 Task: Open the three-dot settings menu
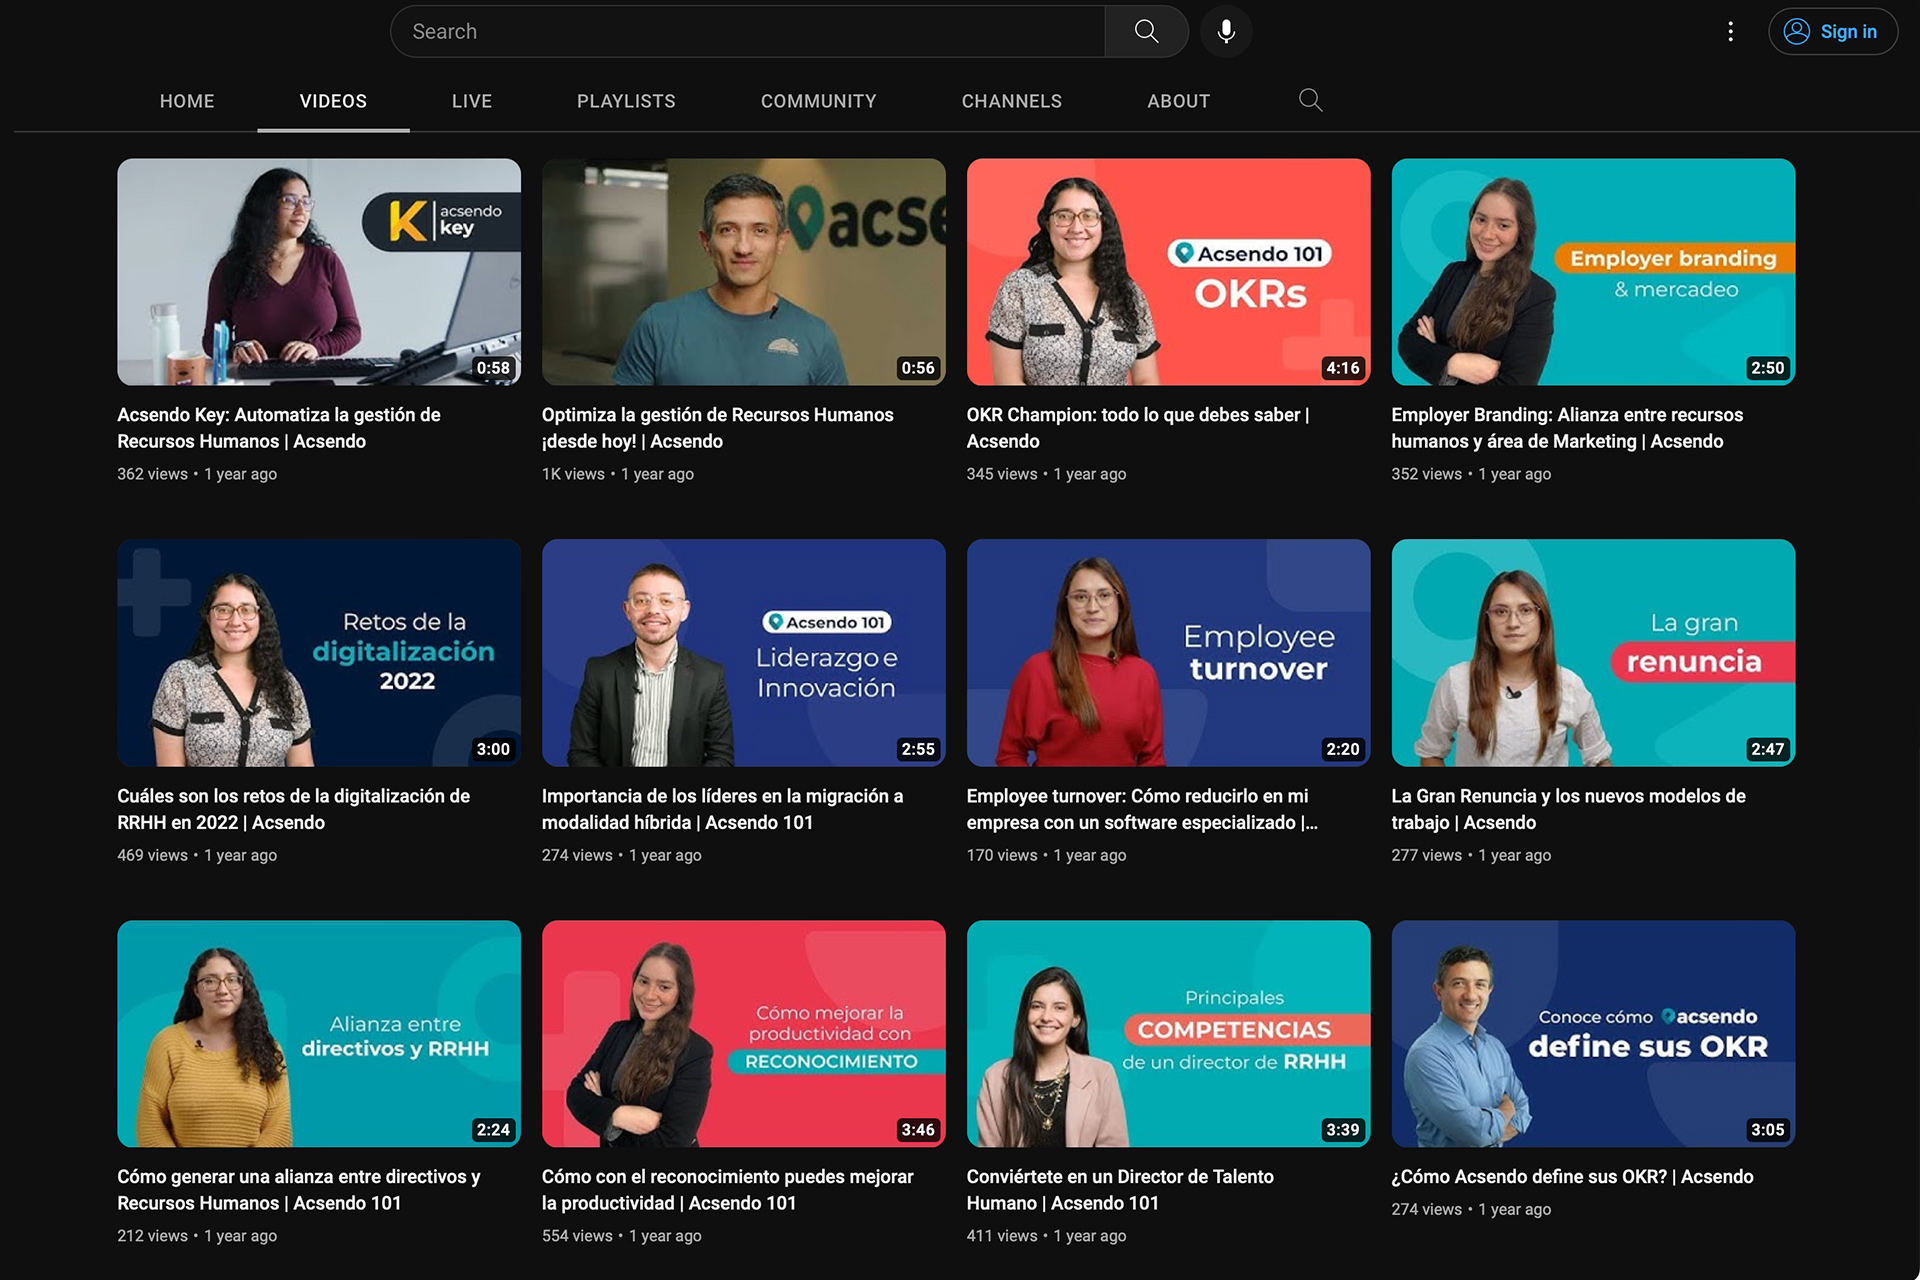[x=1730, y=31]
